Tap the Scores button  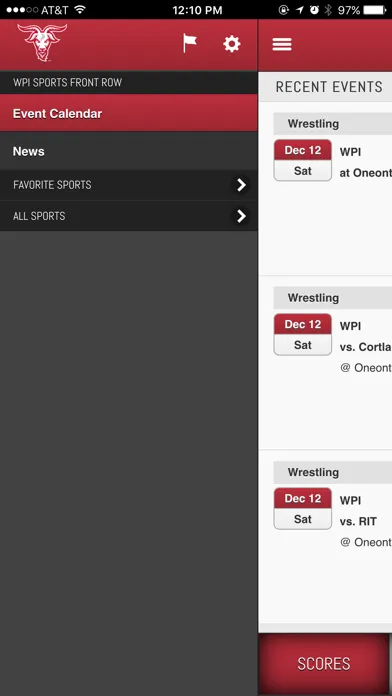324,664
